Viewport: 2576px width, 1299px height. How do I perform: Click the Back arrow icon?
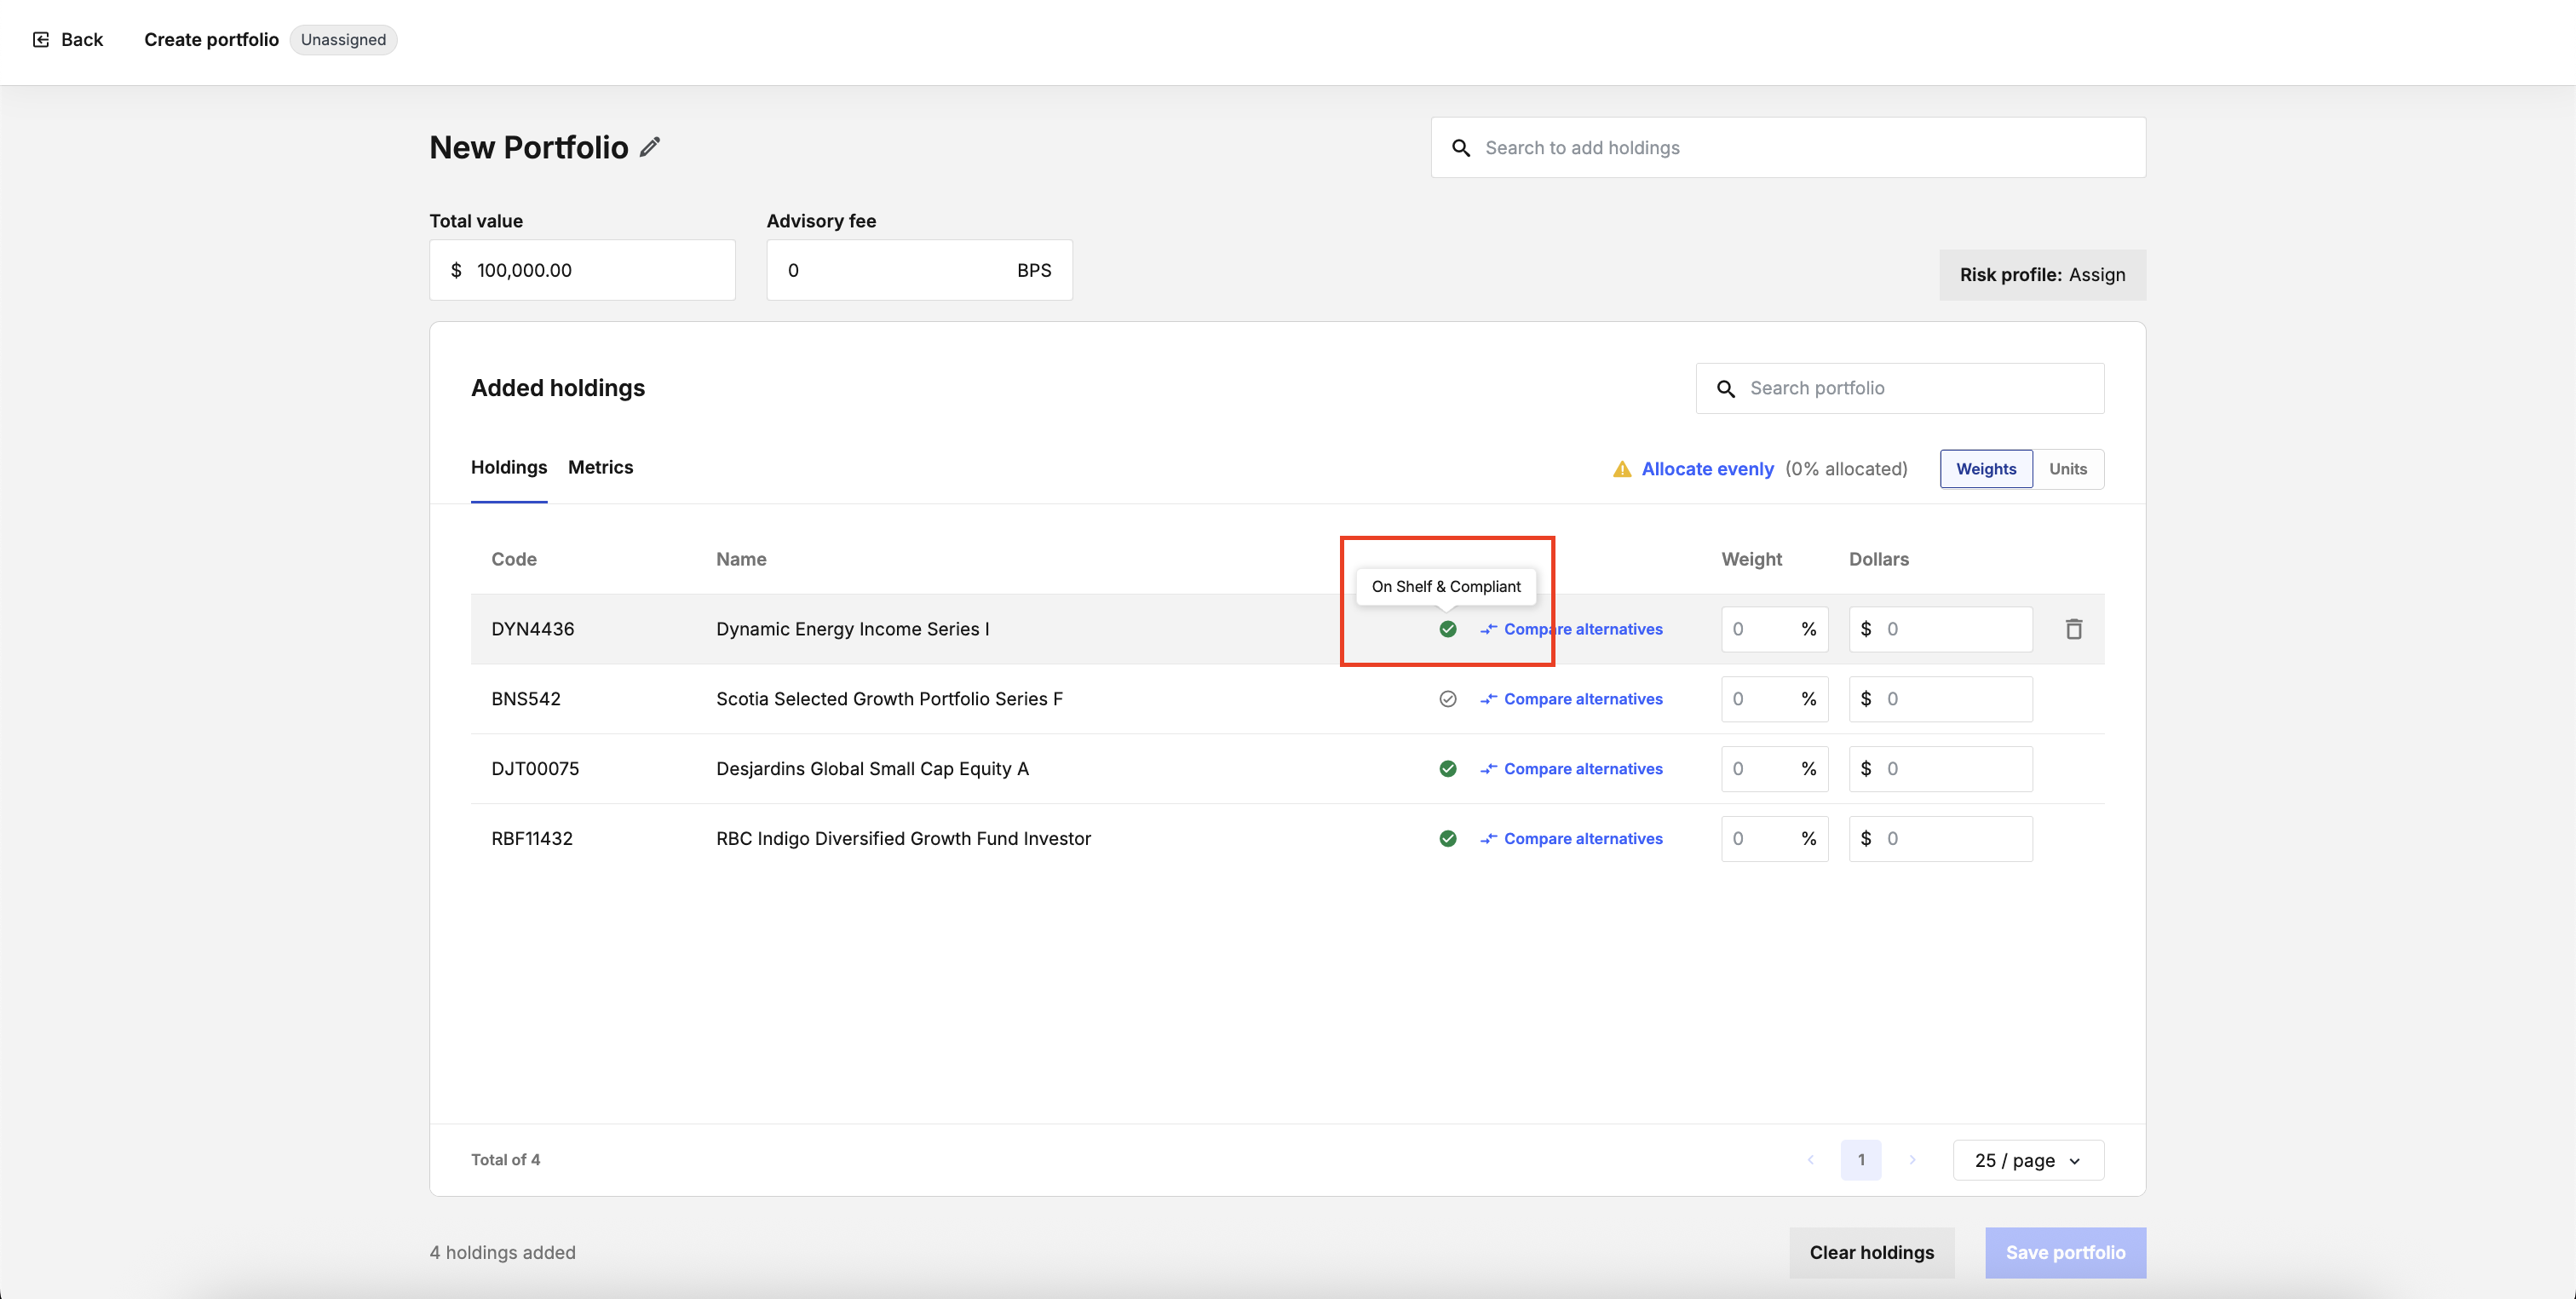coord(41,40)
